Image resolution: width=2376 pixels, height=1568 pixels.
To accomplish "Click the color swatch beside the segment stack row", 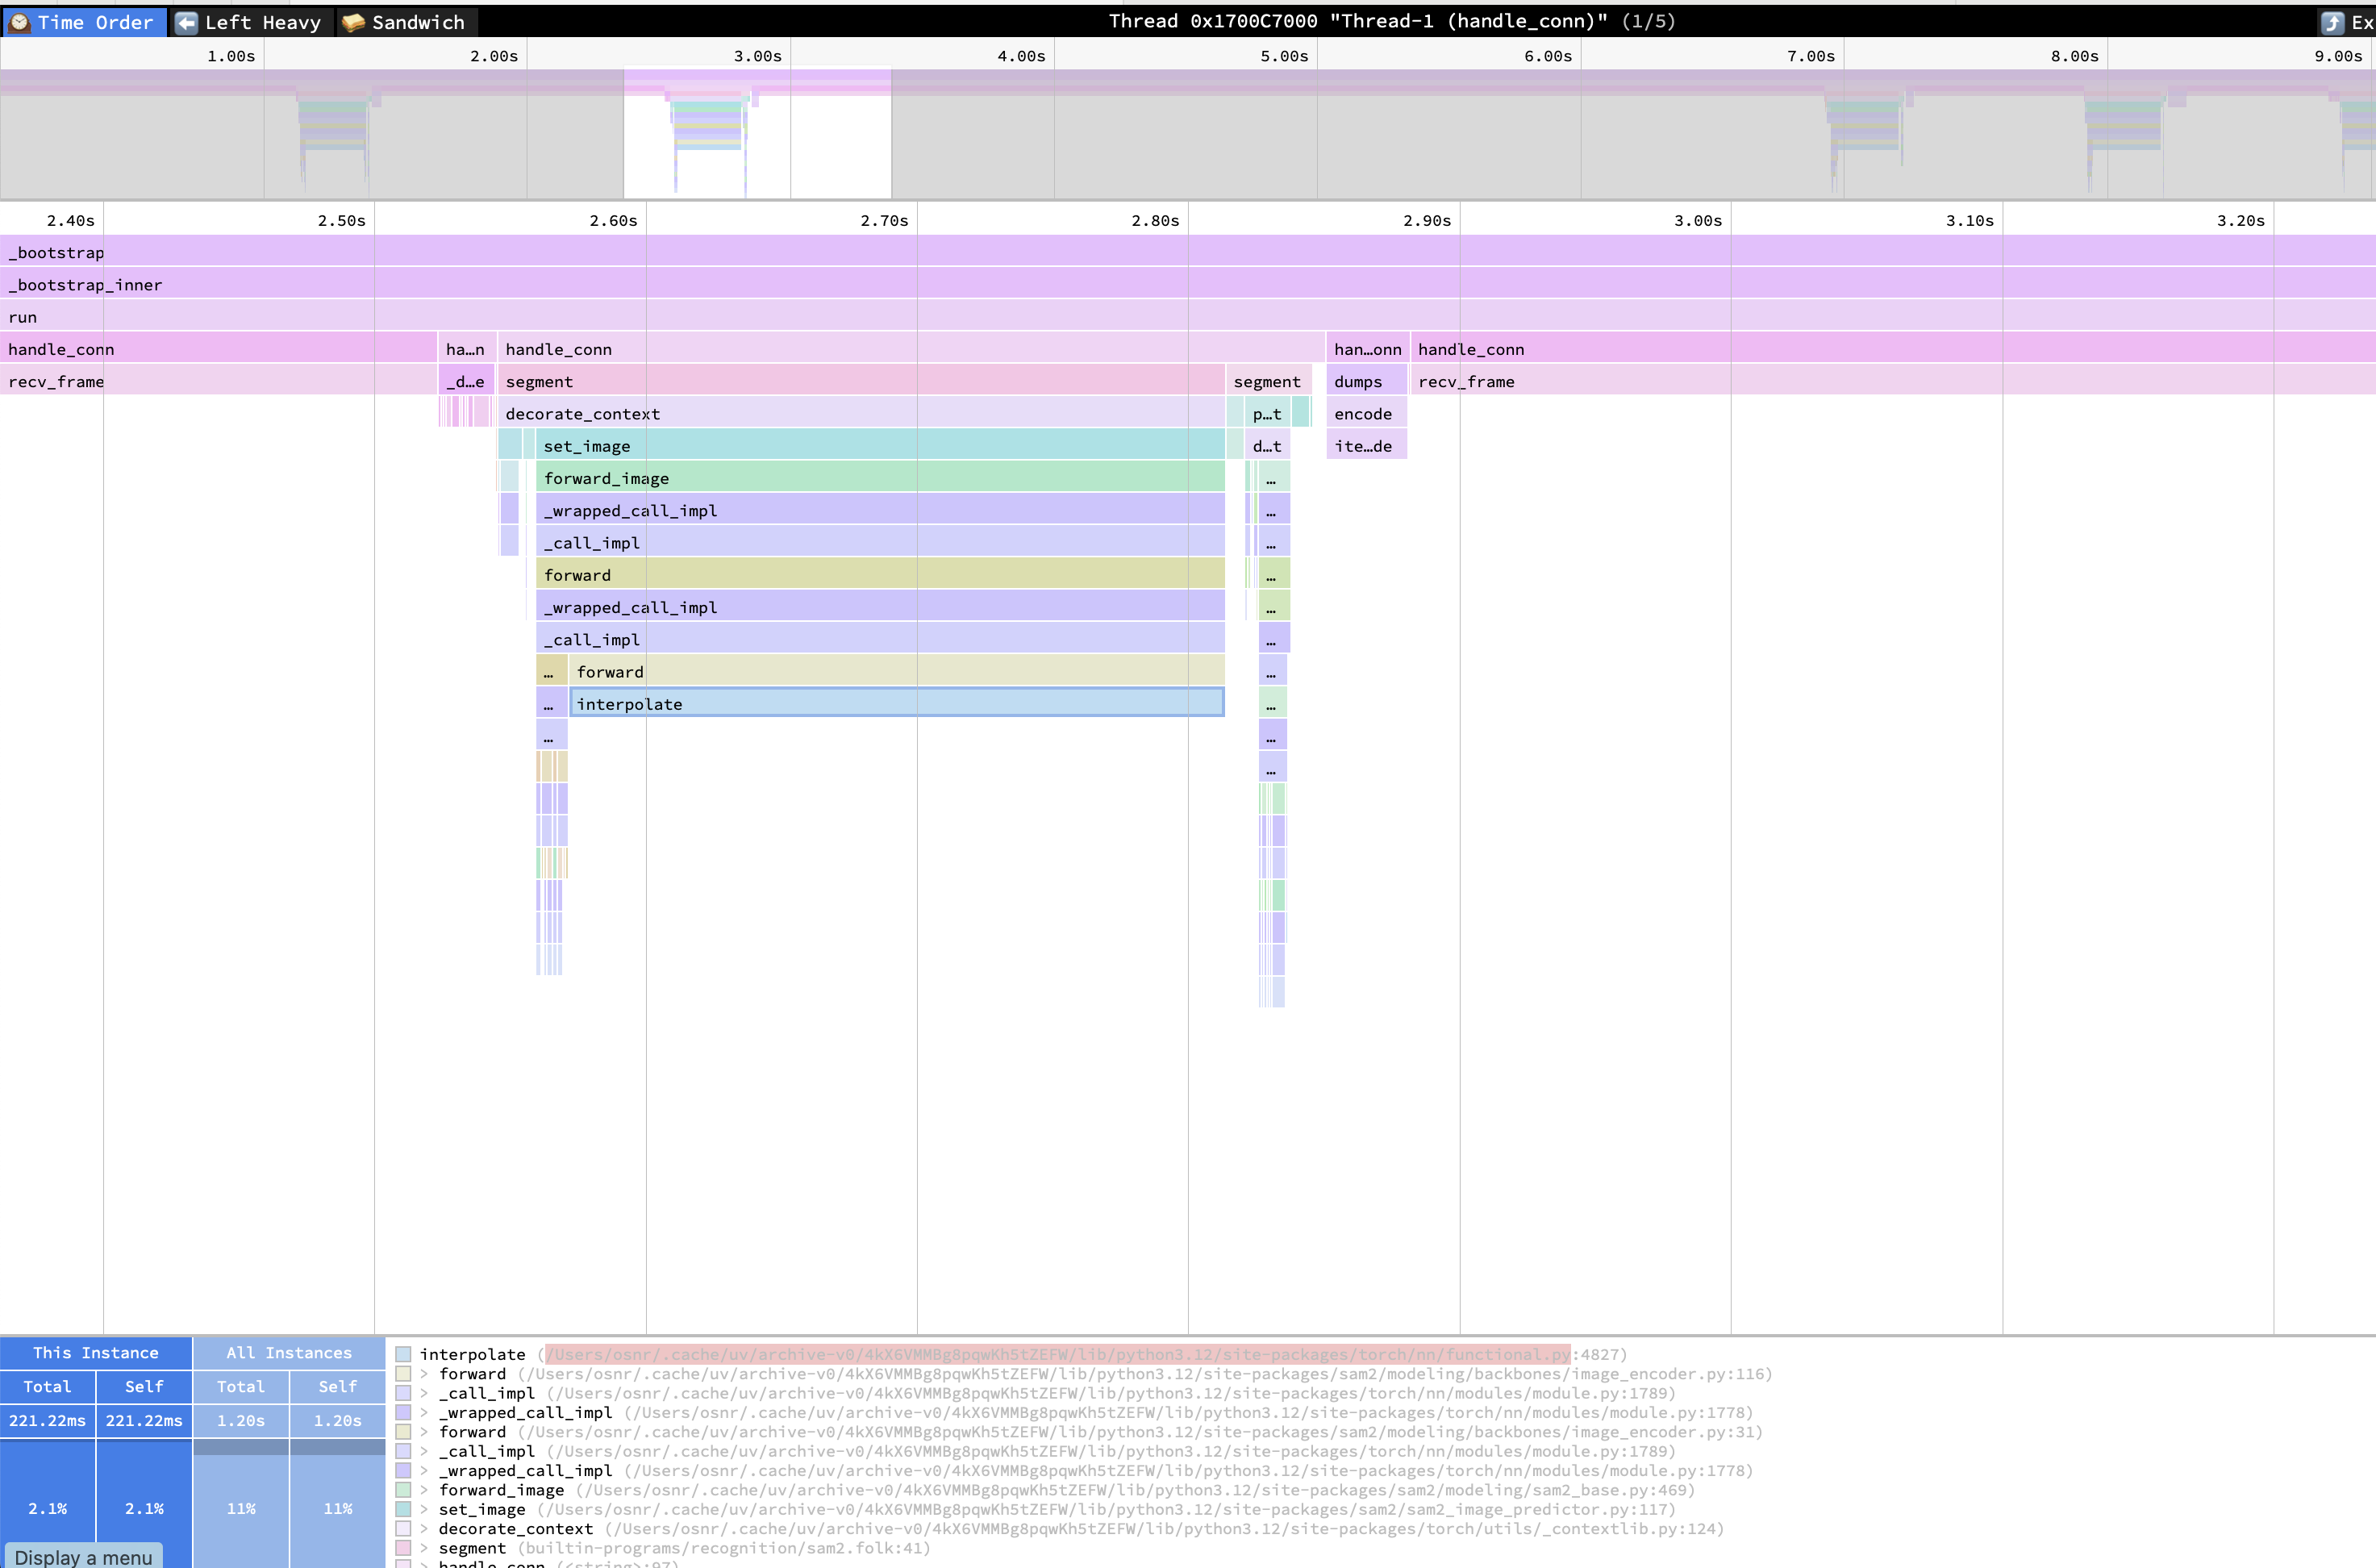I will [x=403, y=1548].
